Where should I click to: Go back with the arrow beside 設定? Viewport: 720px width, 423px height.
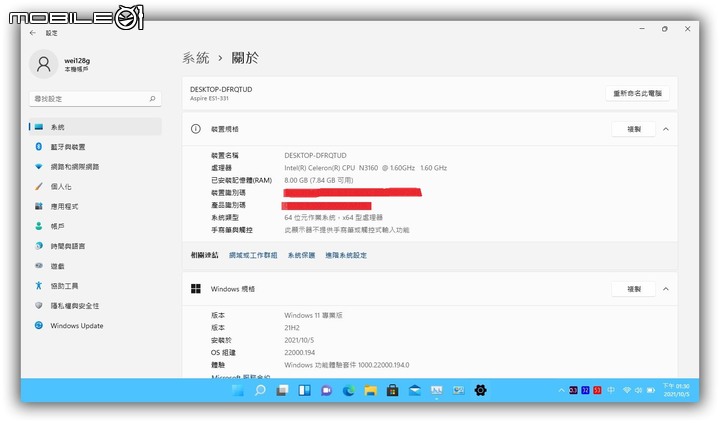[33, 33]
